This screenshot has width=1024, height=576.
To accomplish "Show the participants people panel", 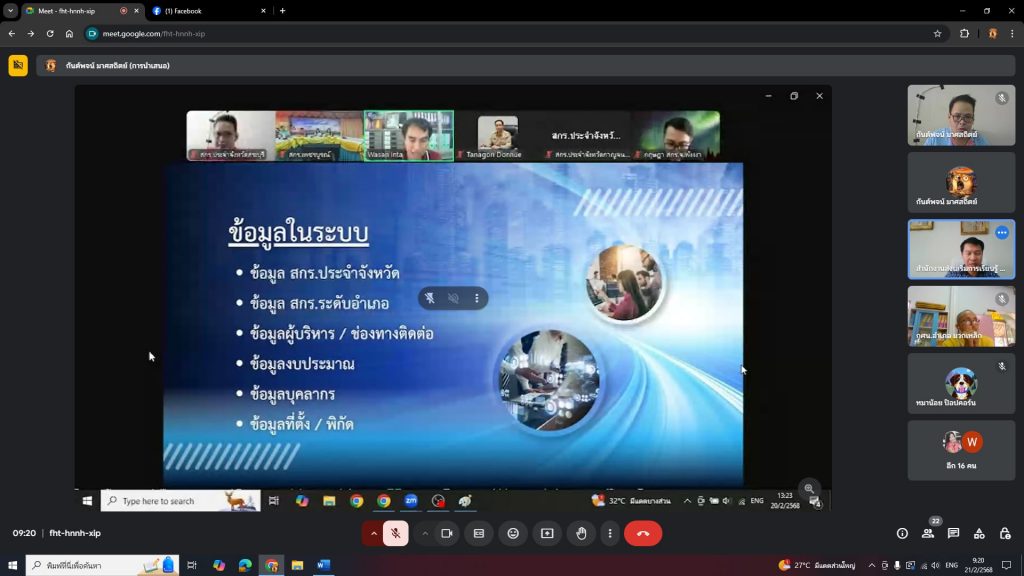I will tap(928, 534).
